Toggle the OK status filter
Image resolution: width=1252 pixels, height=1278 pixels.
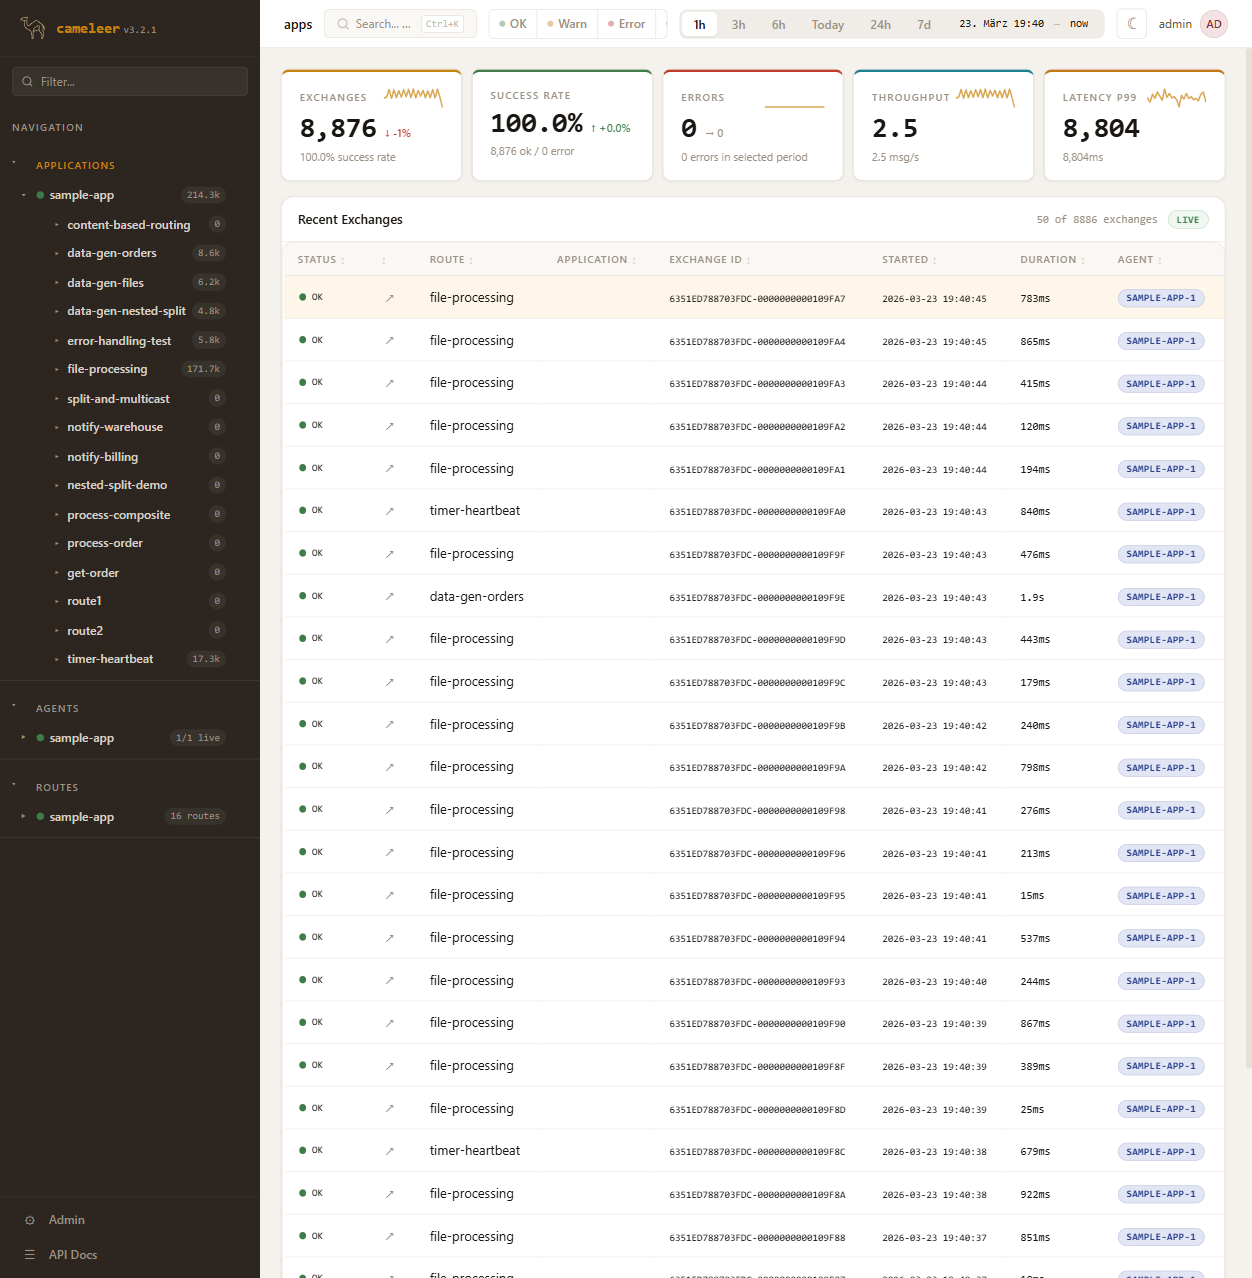pyautogui.click(x=513, y=24)
